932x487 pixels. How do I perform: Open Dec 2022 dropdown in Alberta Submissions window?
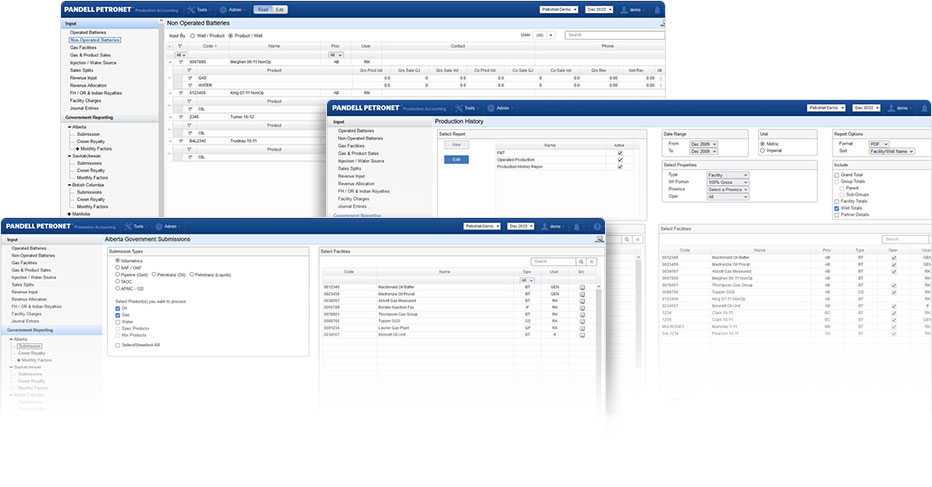[x=520, y=227]
